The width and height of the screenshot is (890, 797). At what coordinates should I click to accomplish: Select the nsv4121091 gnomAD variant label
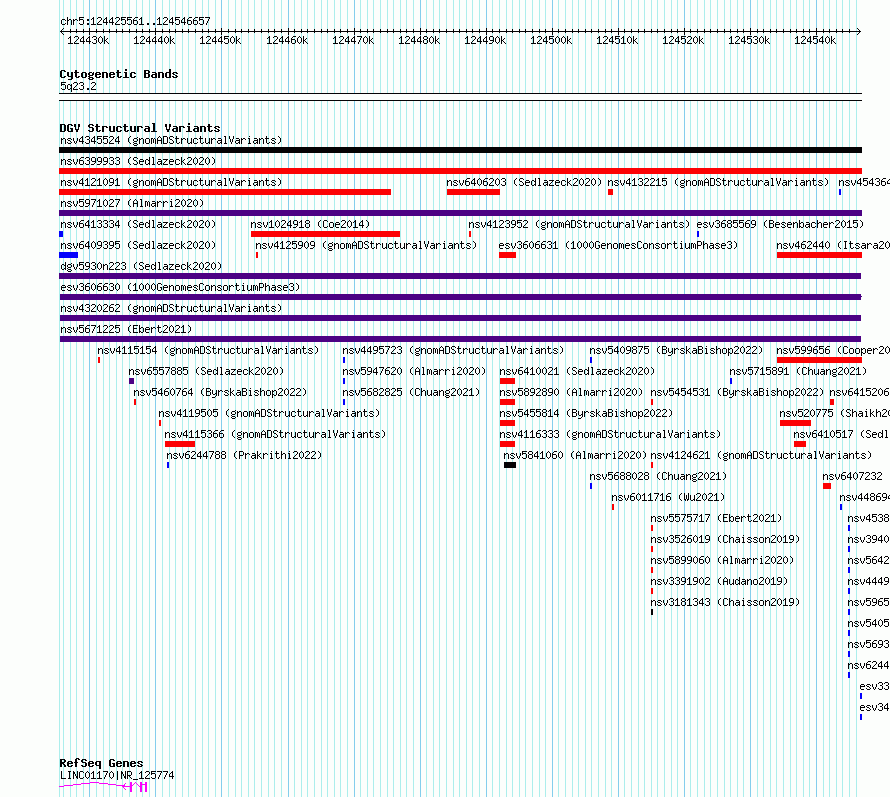click(171, 182)
